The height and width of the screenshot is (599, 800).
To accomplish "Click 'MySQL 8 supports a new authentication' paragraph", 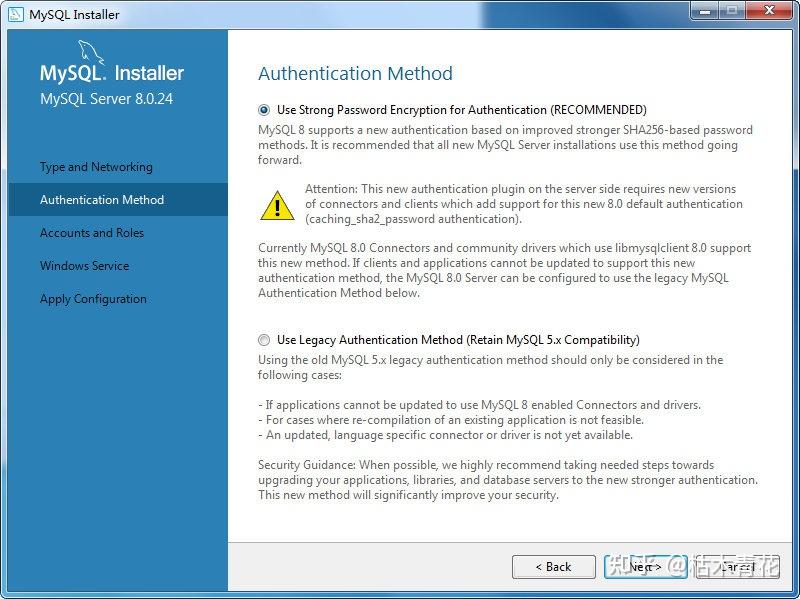I will 505,145.
